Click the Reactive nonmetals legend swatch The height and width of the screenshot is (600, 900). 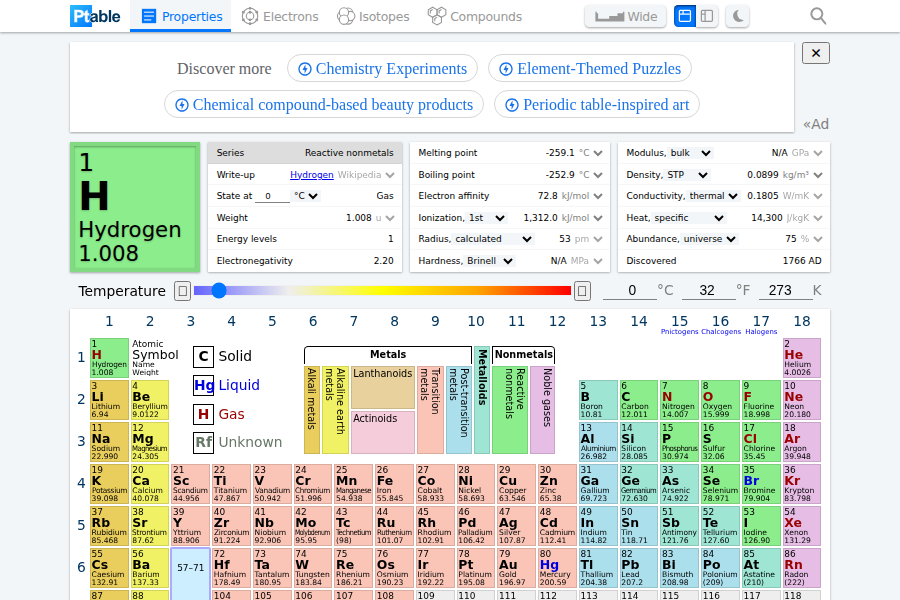(x=510, y=409)
